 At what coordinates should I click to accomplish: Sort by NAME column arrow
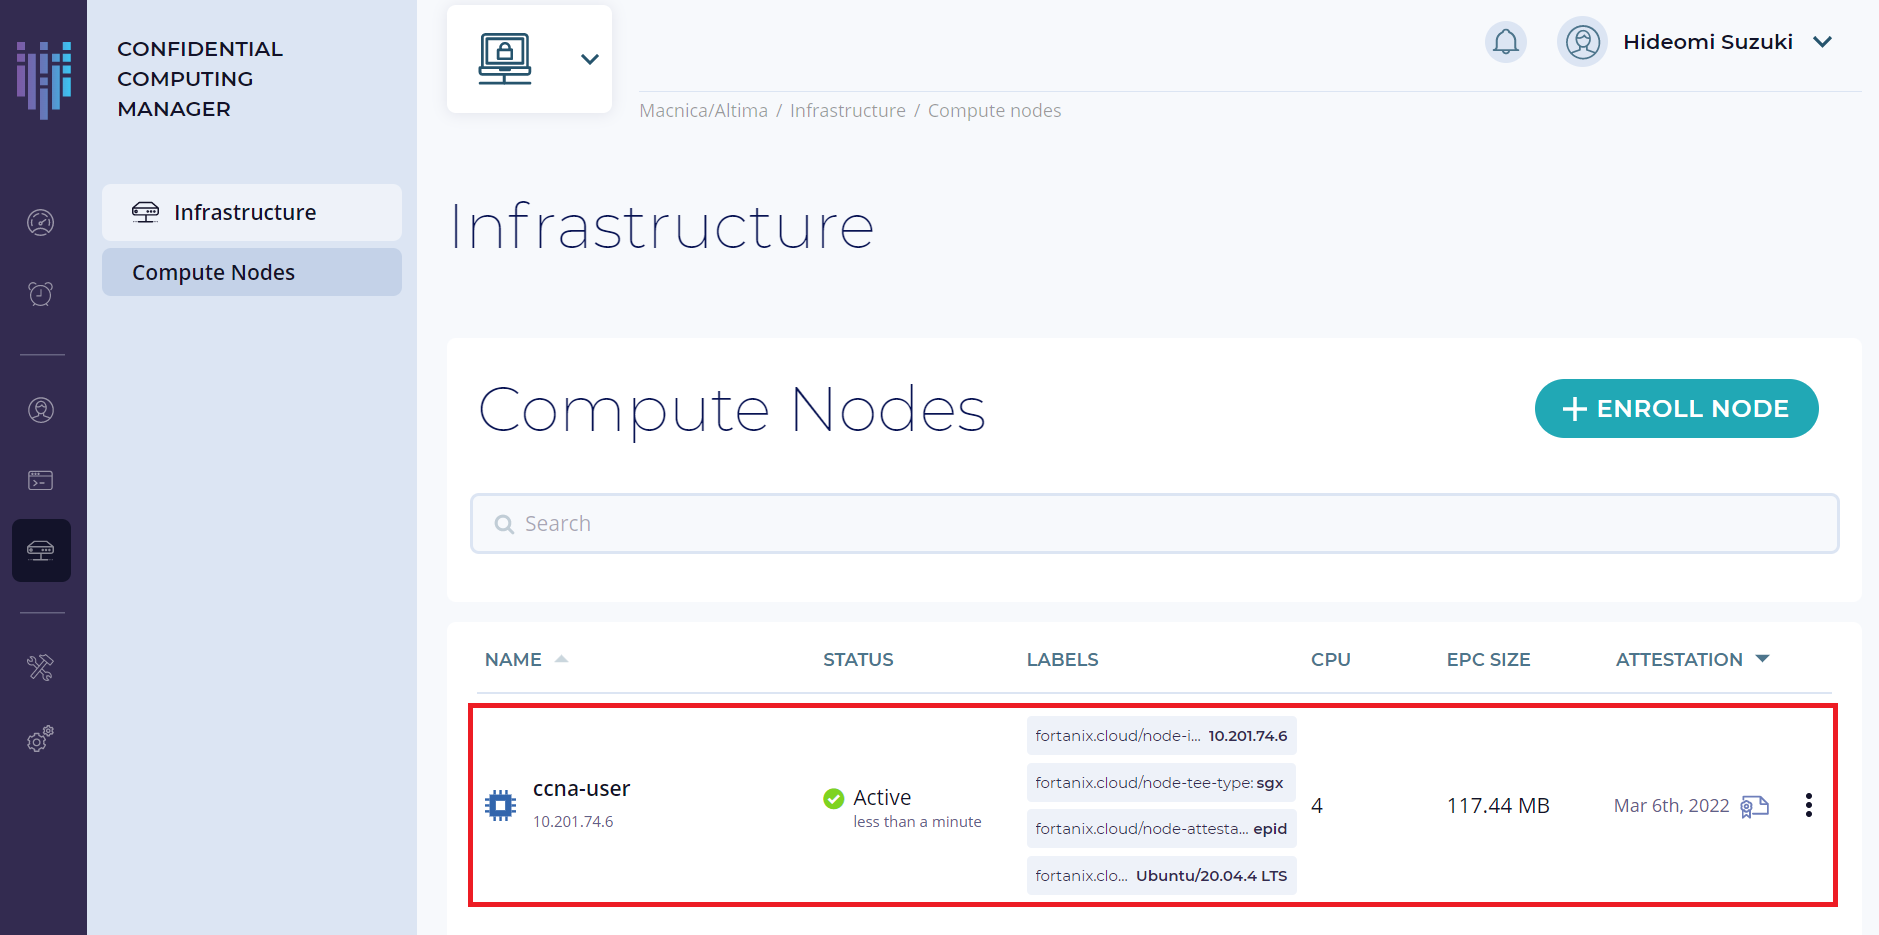pyautogui.click(x=562, y=659)
